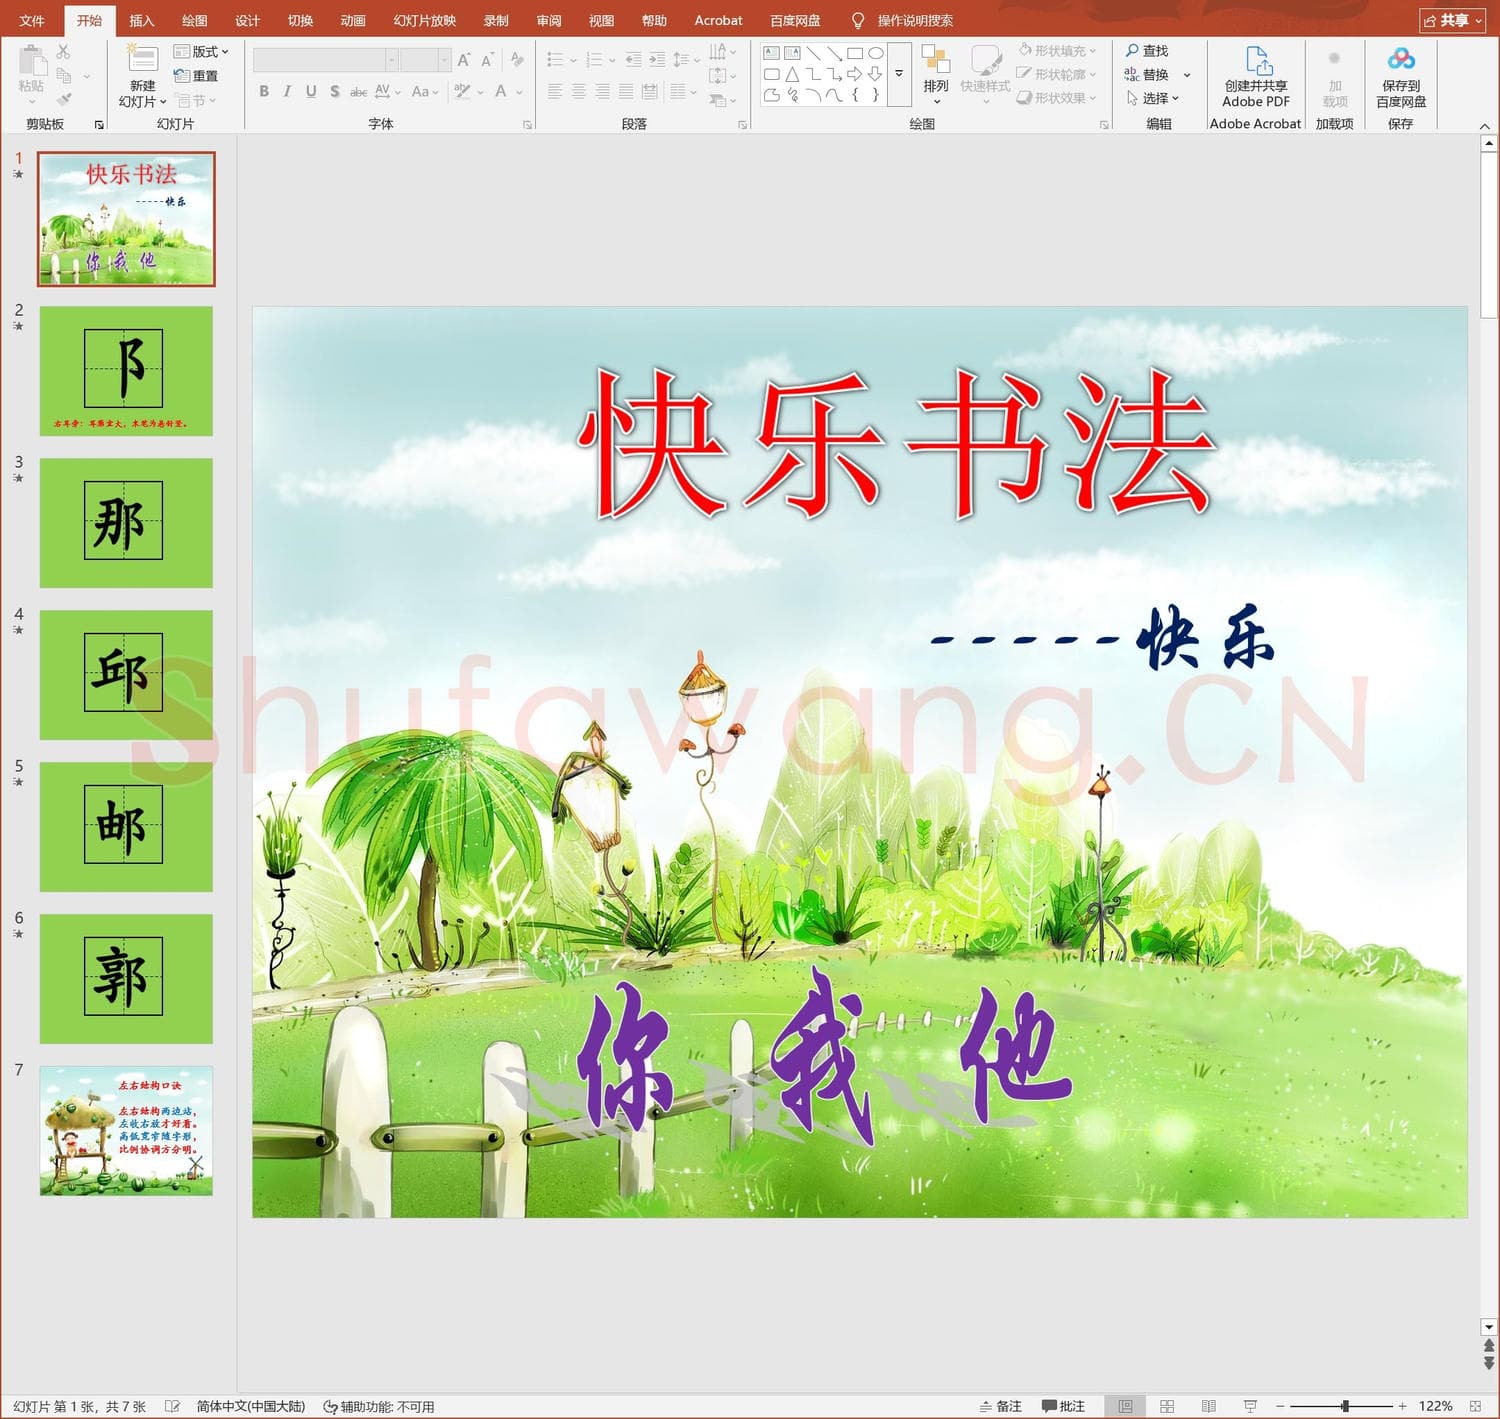Image resolution: width=1500 pixels, height=1419 pixels.
Task: Increase font size with the larger A icon
Action: click(464, 60)
